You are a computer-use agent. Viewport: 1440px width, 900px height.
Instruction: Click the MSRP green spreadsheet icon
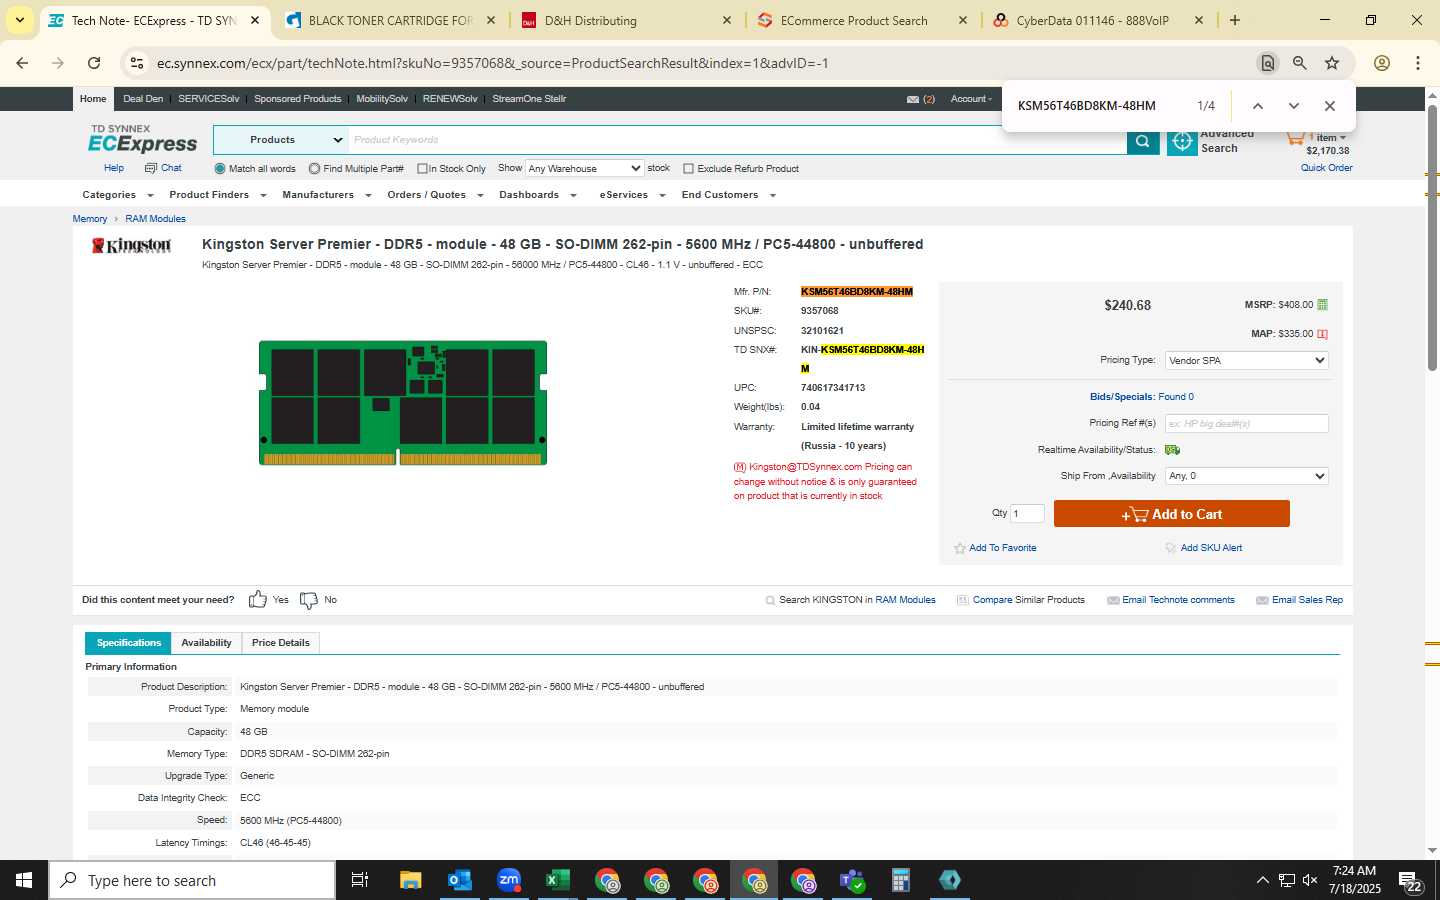coord(1322,305)
